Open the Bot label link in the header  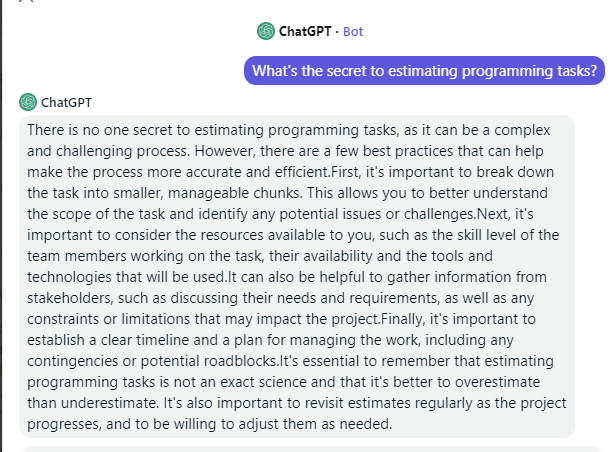click(x=353, y=31)
